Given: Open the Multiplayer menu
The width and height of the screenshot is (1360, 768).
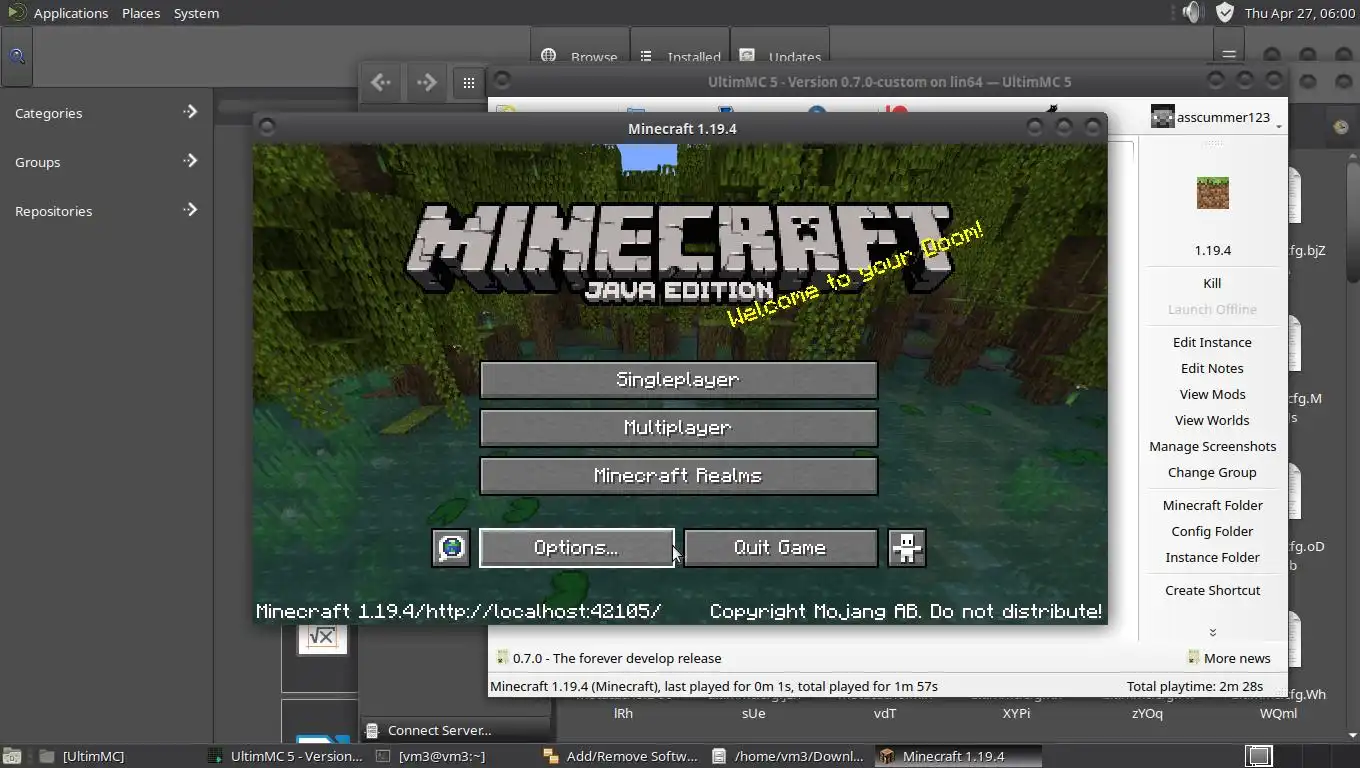Looking at the screenshot, I should pyautogui.click(x=679, y=428).
